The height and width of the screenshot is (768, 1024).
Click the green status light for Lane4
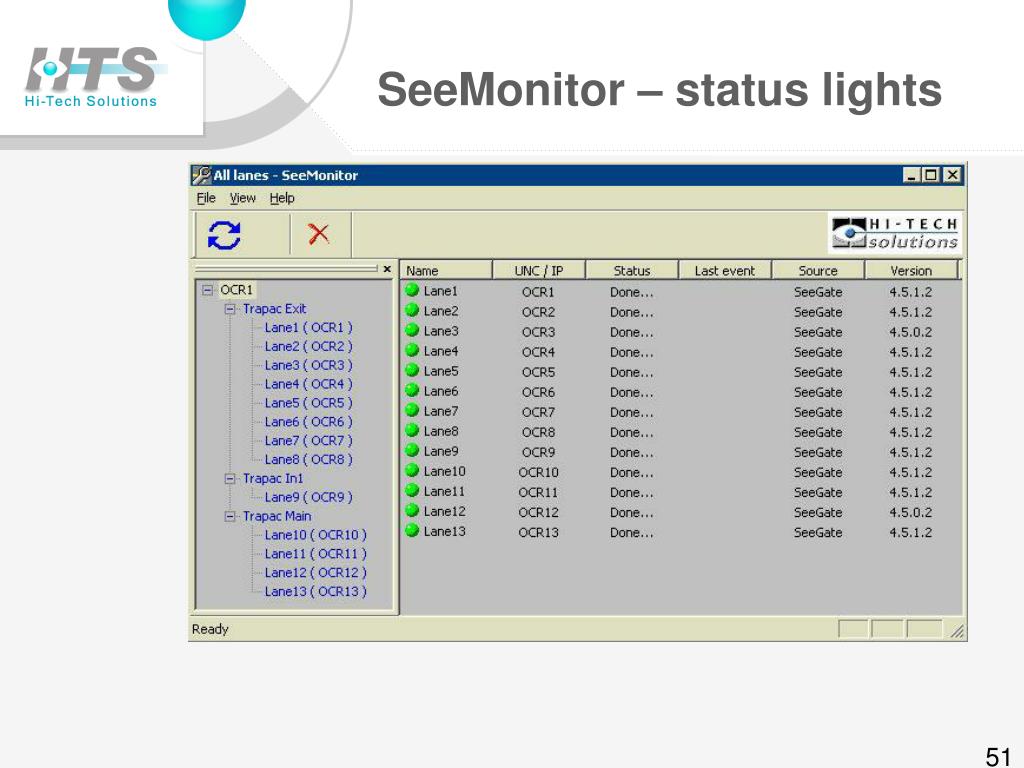click(x=412, y=350)
